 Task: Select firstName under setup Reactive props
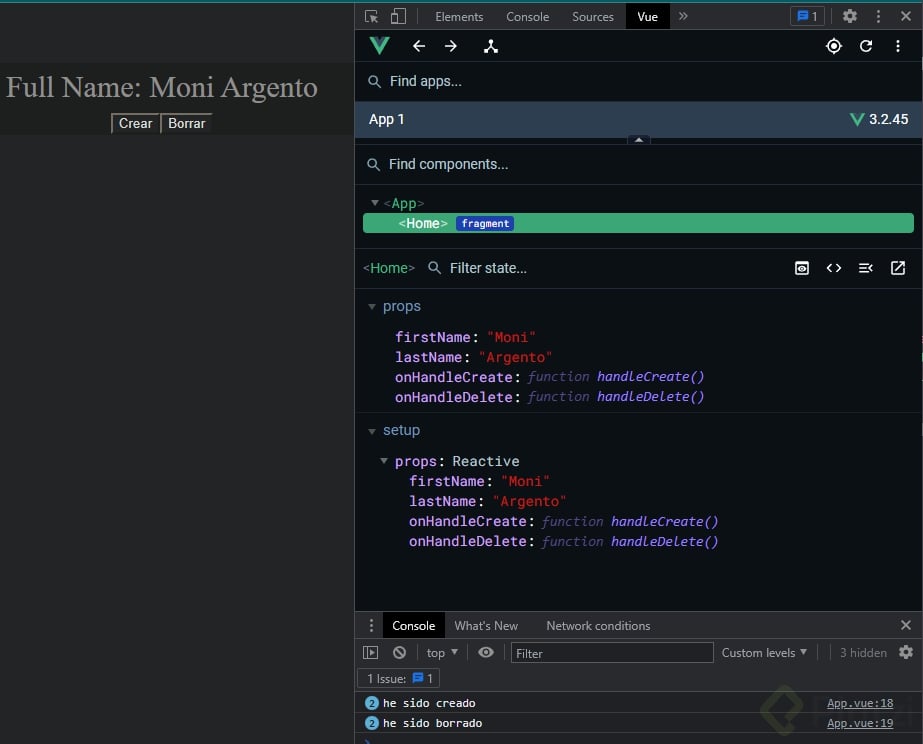pos(479,481)
